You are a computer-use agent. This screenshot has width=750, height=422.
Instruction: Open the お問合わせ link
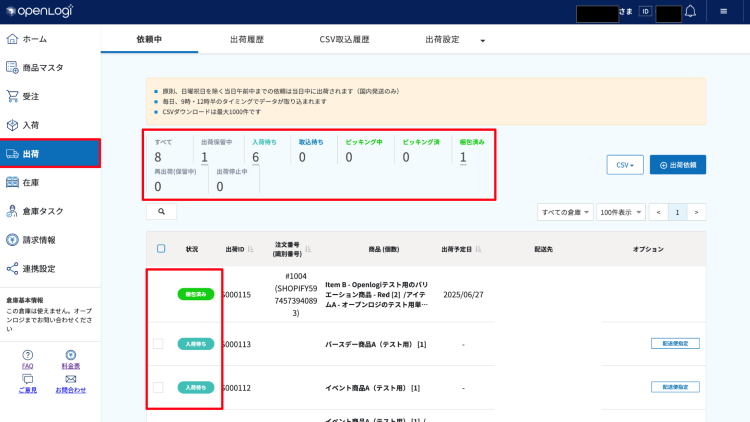[71, 390]
